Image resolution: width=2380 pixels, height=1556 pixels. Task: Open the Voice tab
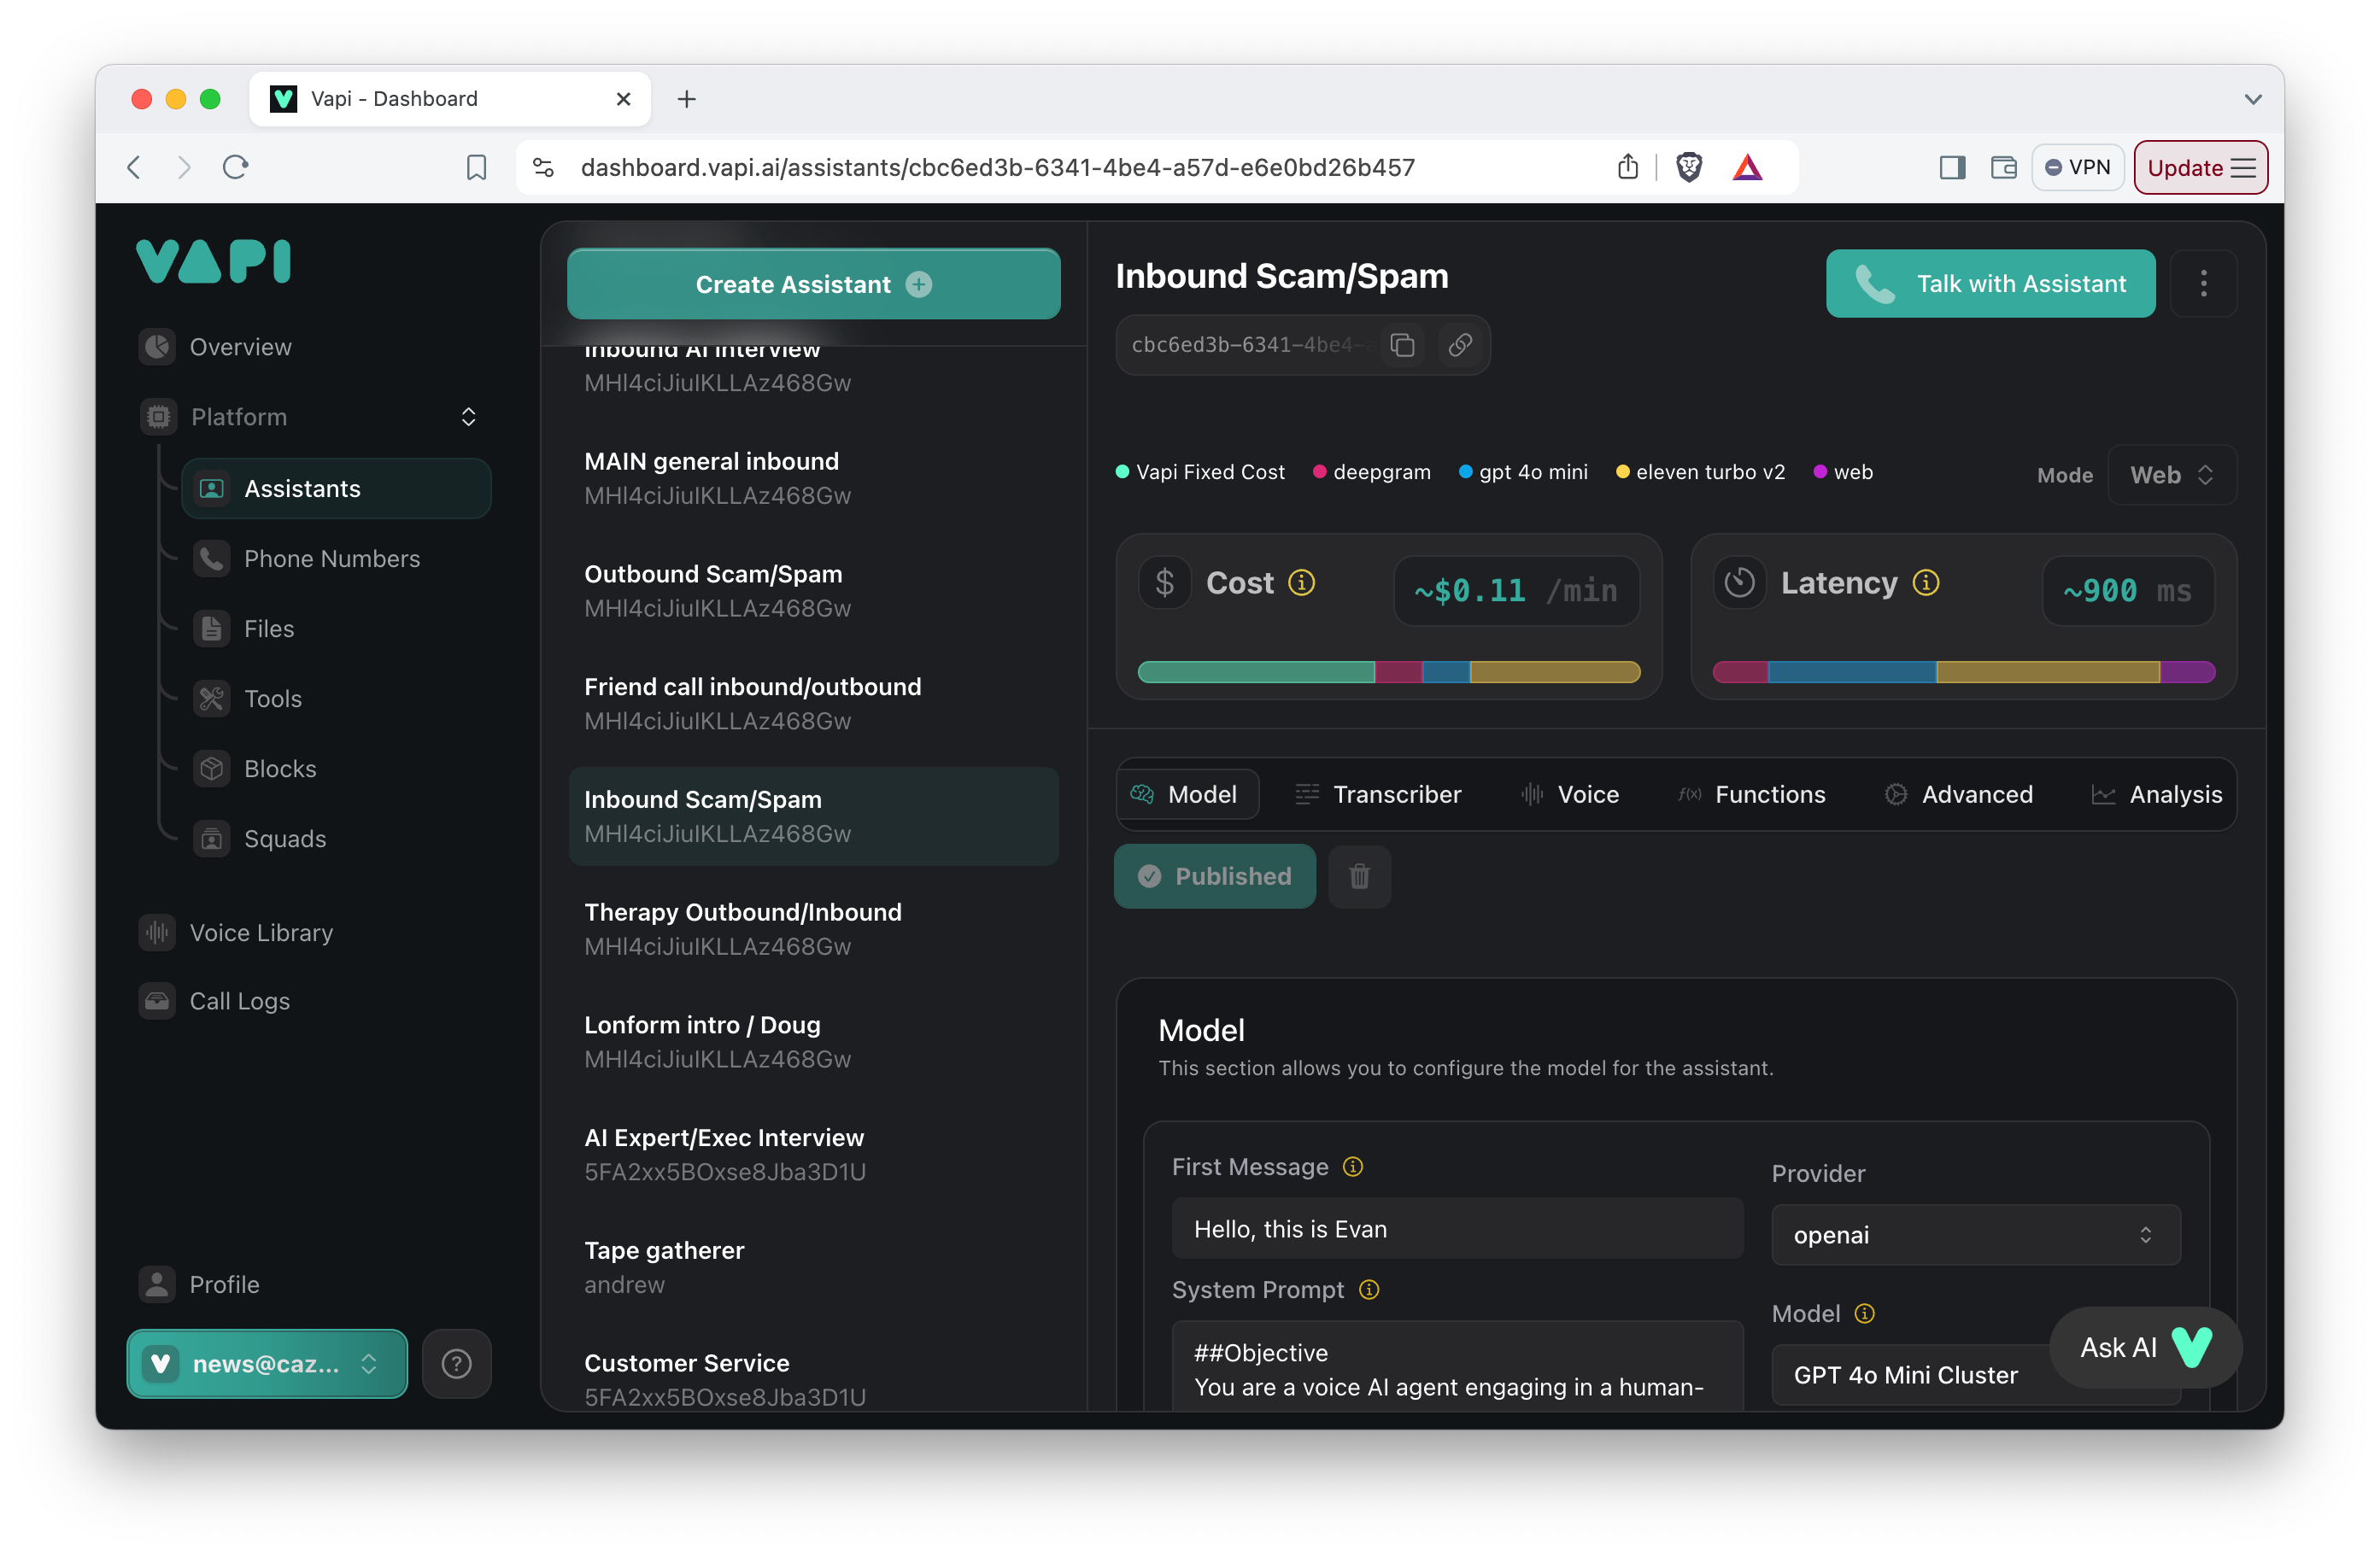(x=1569, y=794)
